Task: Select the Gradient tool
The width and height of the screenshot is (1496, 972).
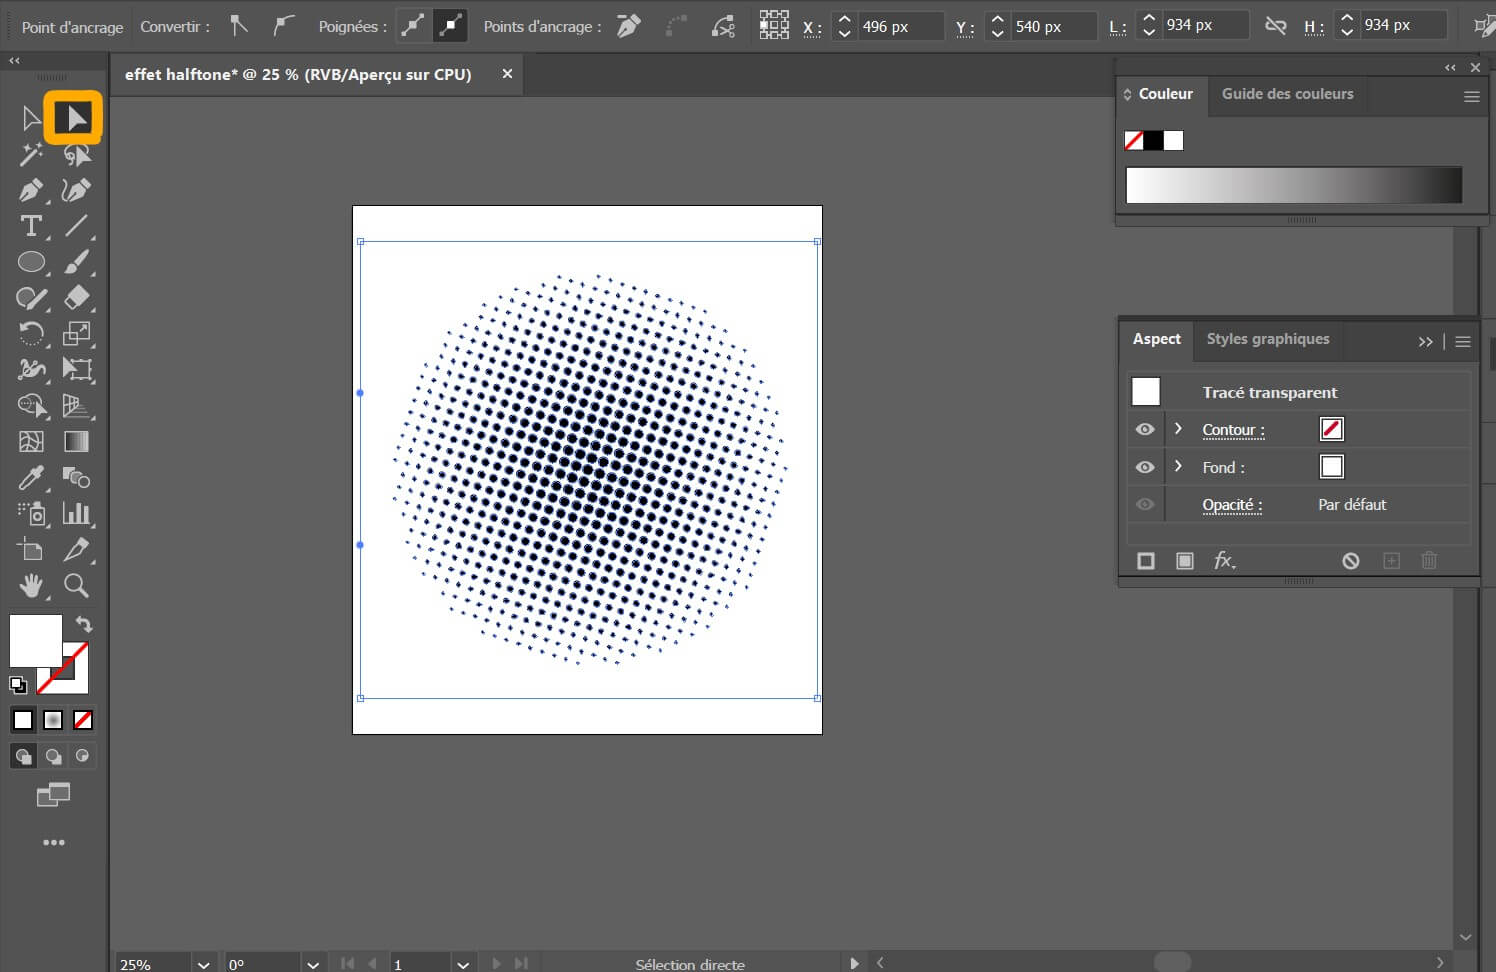Action: (76, 442)
